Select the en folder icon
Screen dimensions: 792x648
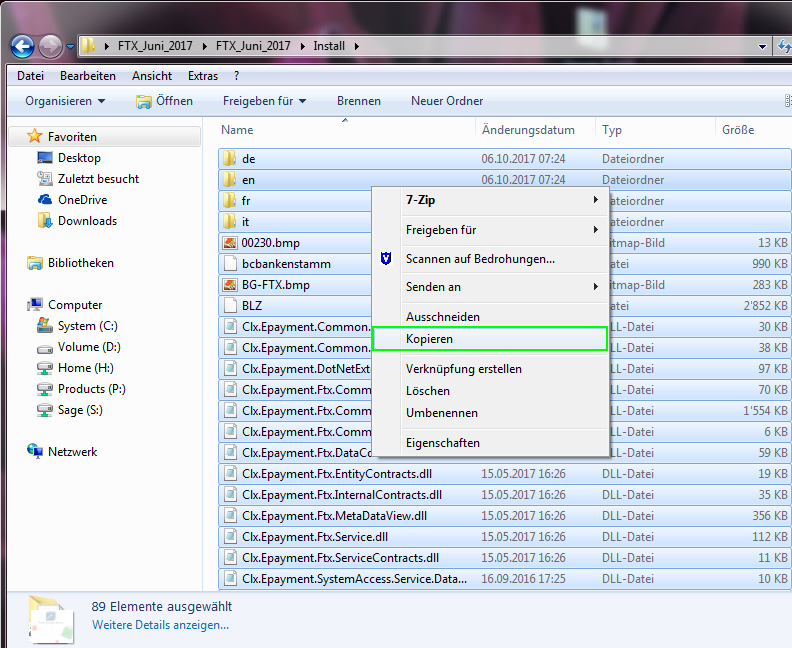pyautogui.click(x=230, y=179)
